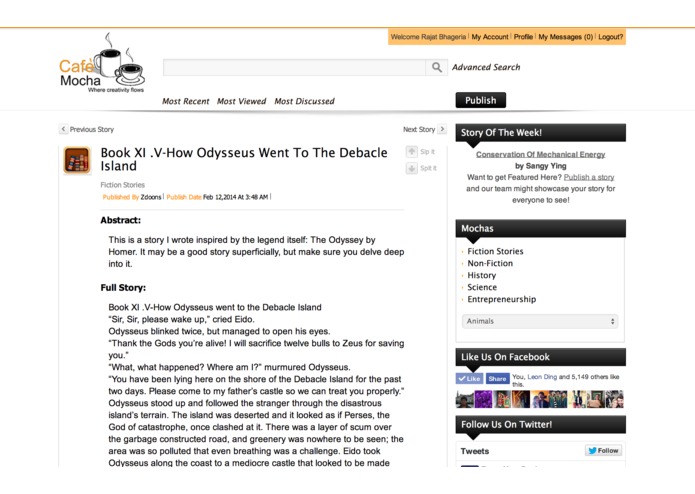Click the Next Story text link

tap(419, 129)
